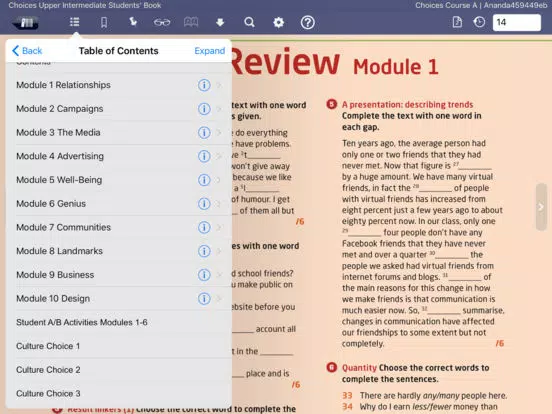Open search with the magnifier icon
The width and height of the screenshot is (552, 414).
(x=249, y=23)
